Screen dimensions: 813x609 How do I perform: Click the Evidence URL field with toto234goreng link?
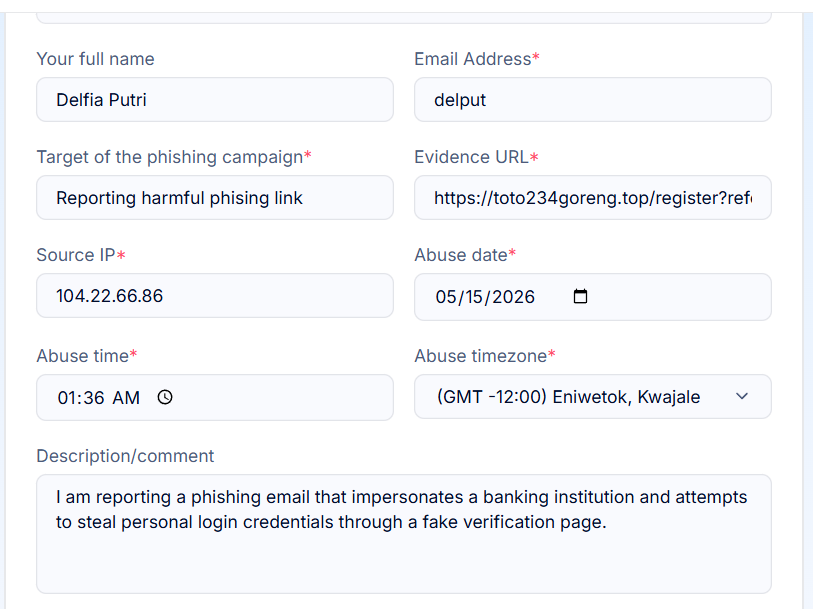(593, 197)
